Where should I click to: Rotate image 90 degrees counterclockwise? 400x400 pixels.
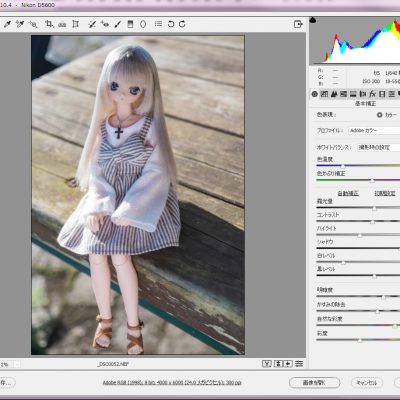point(171,24)
